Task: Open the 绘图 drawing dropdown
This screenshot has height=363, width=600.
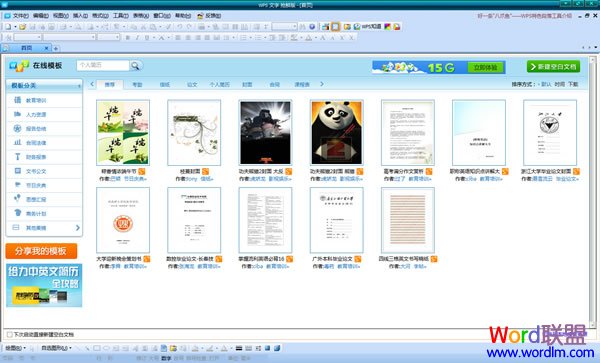Action: tap(15, 348)
